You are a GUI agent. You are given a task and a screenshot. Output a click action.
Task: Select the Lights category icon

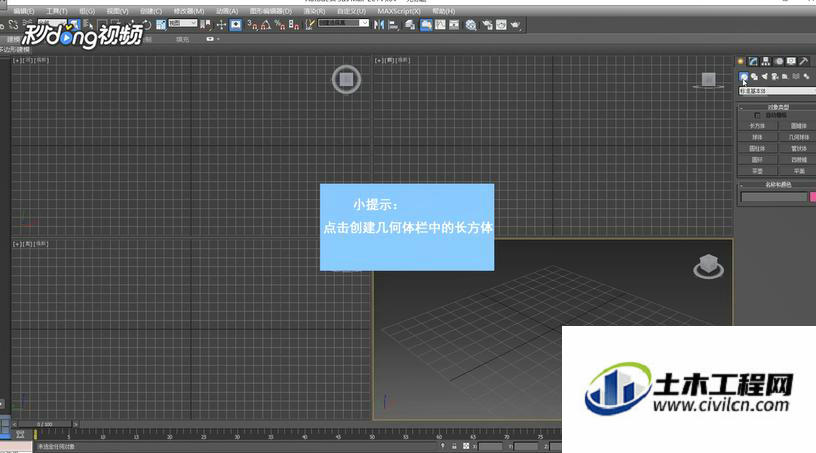(764, 77)
